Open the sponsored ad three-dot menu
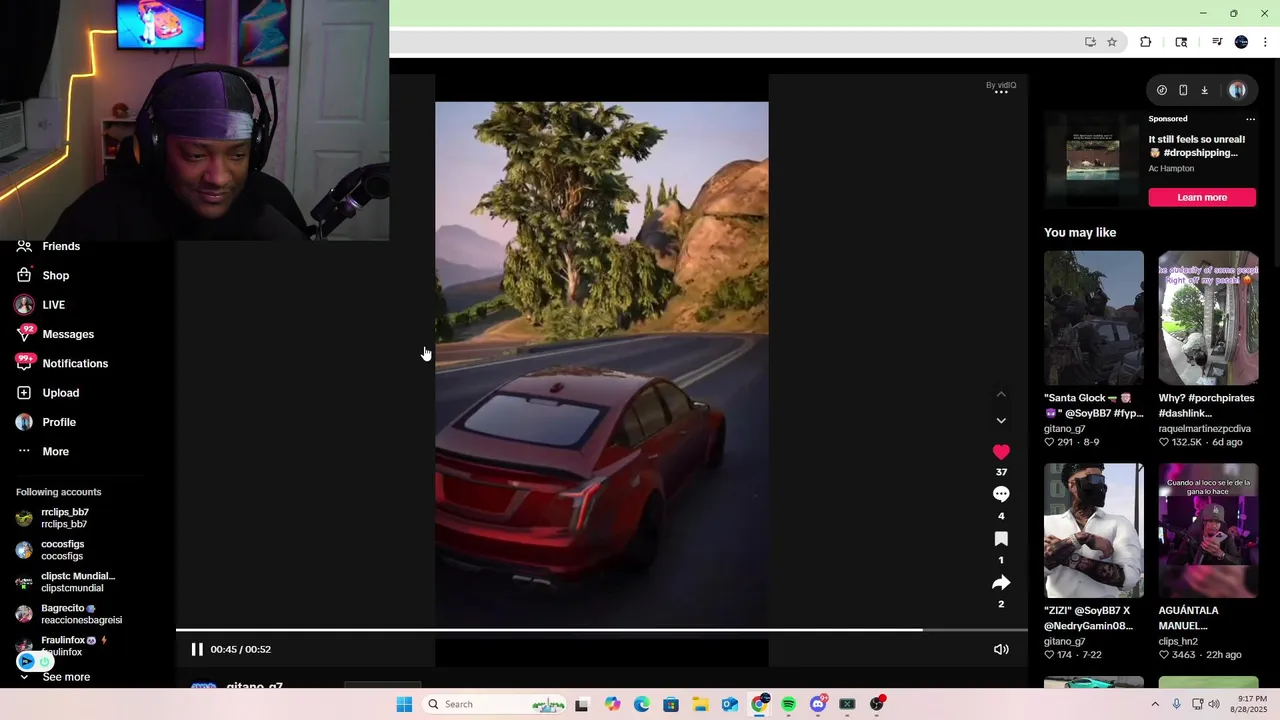 tap(1250, 119)
